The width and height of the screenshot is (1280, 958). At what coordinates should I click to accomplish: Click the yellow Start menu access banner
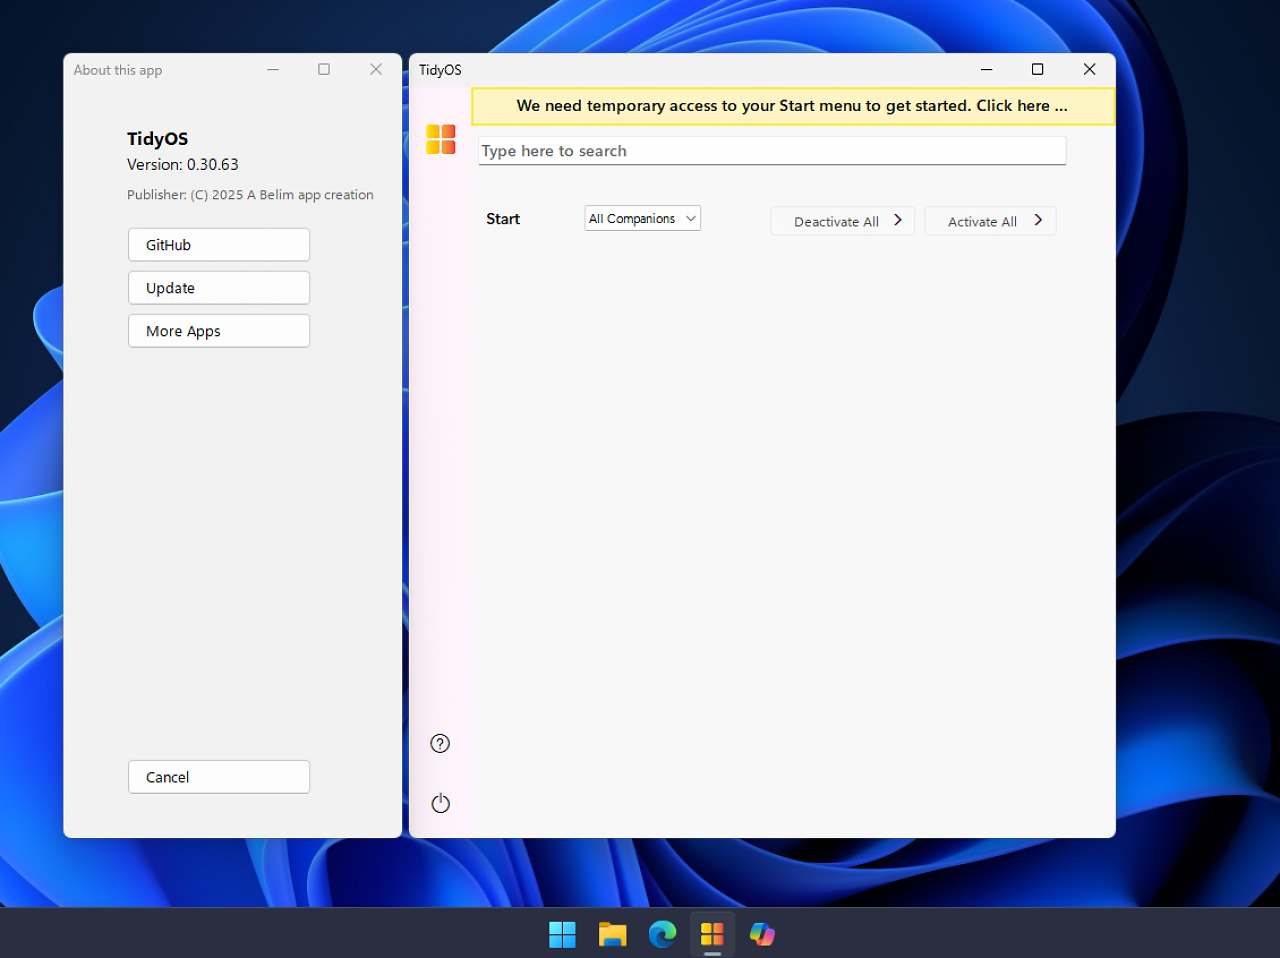coord(792,106)
